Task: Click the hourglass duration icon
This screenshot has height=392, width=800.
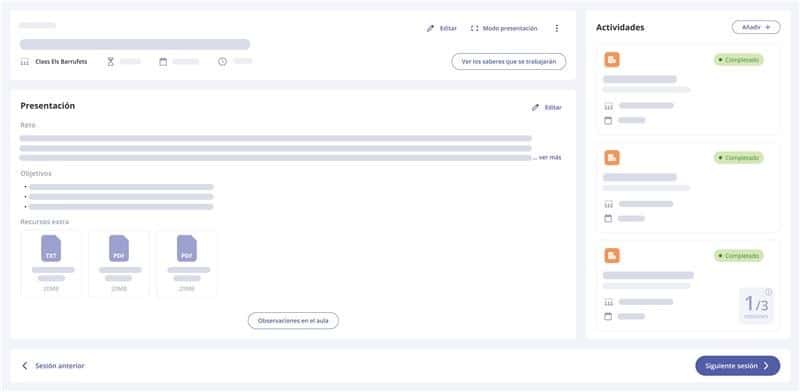Action: pos(110,62)
